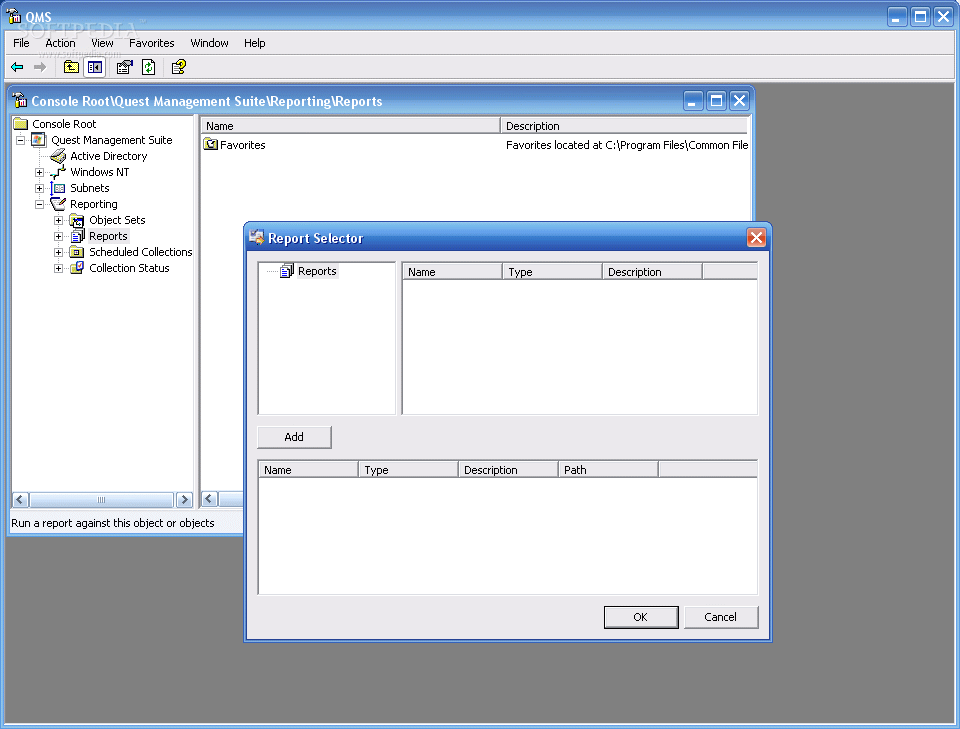Click the Forward arrow toolbar icon

coord(40,67)
